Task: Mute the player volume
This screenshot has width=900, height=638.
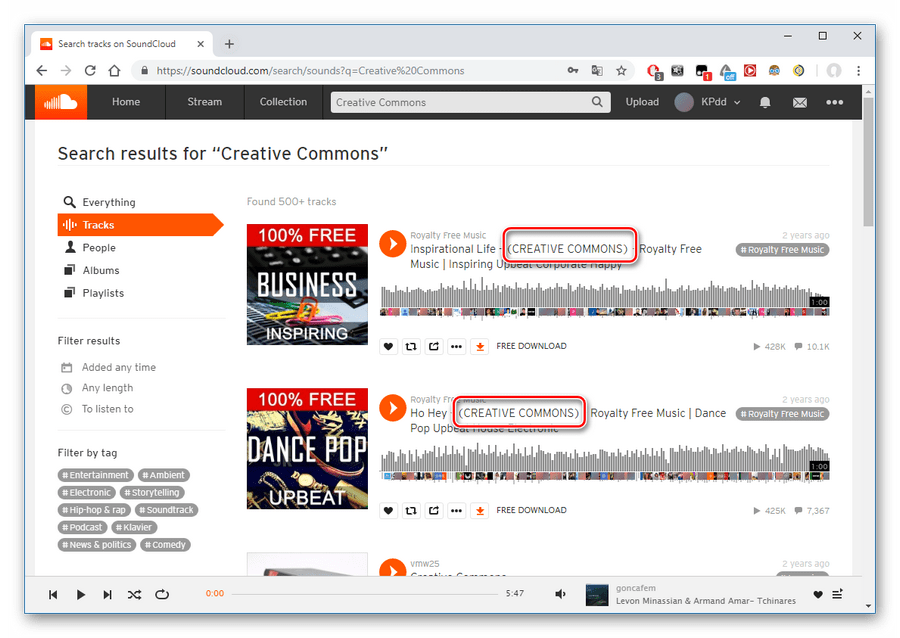Action: tap(561, 594)
